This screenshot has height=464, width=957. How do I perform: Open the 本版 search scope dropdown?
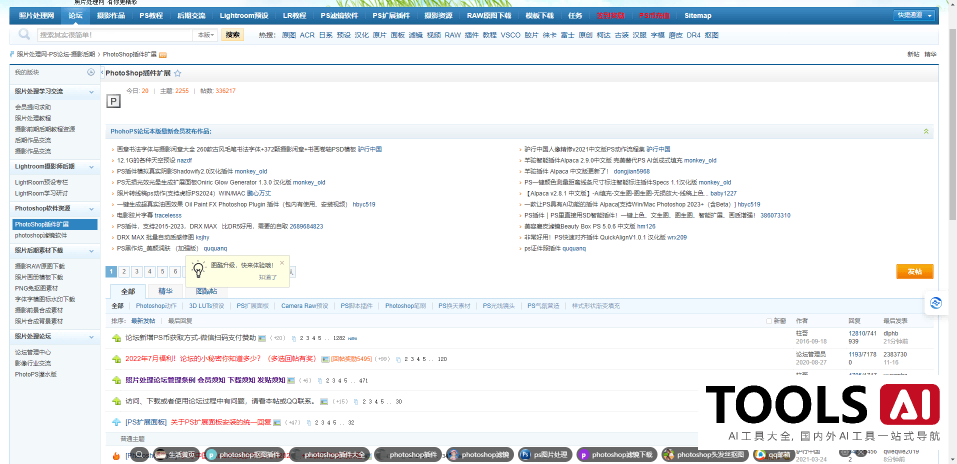[205, 35]
